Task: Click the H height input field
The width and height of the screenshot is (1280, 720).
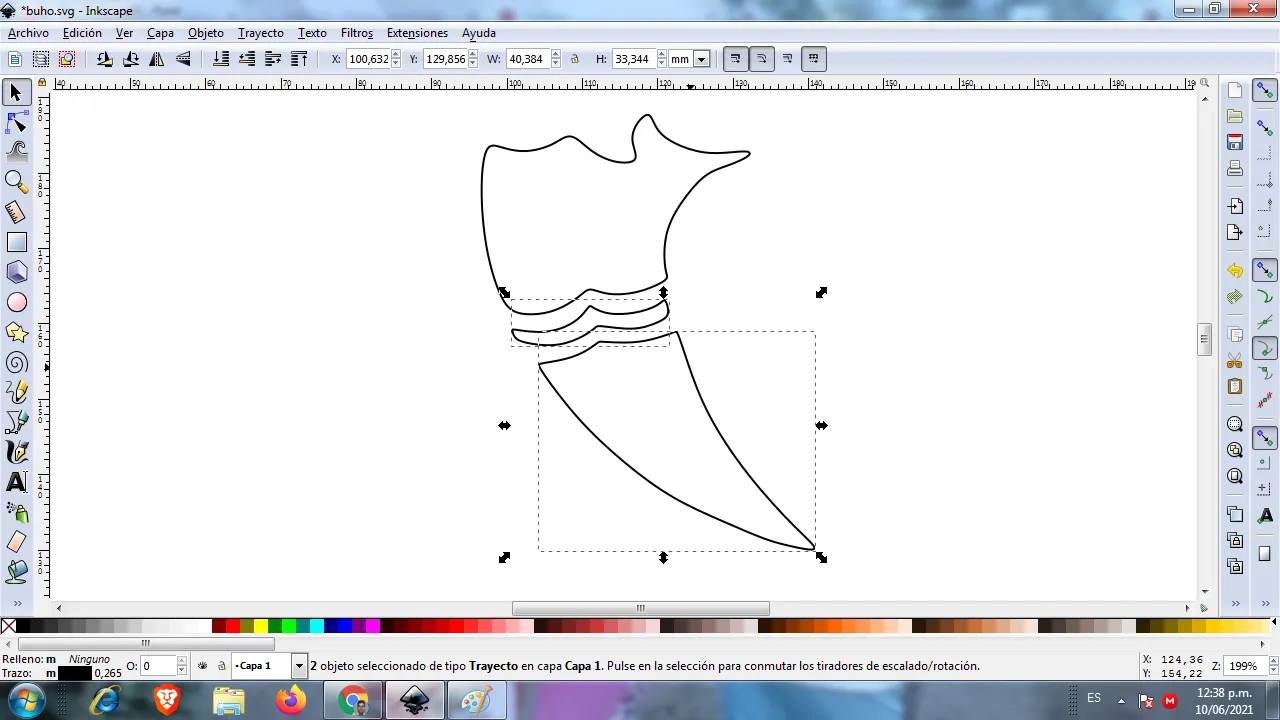Action: coord(632,59)
